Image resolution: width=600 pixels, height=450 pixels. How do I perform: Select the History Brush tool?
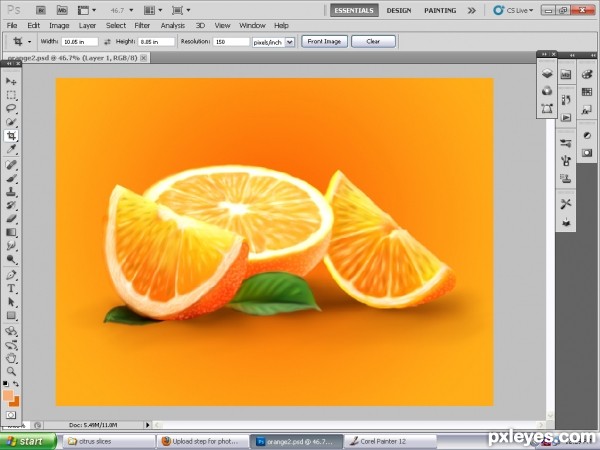(x=11, y=205)
